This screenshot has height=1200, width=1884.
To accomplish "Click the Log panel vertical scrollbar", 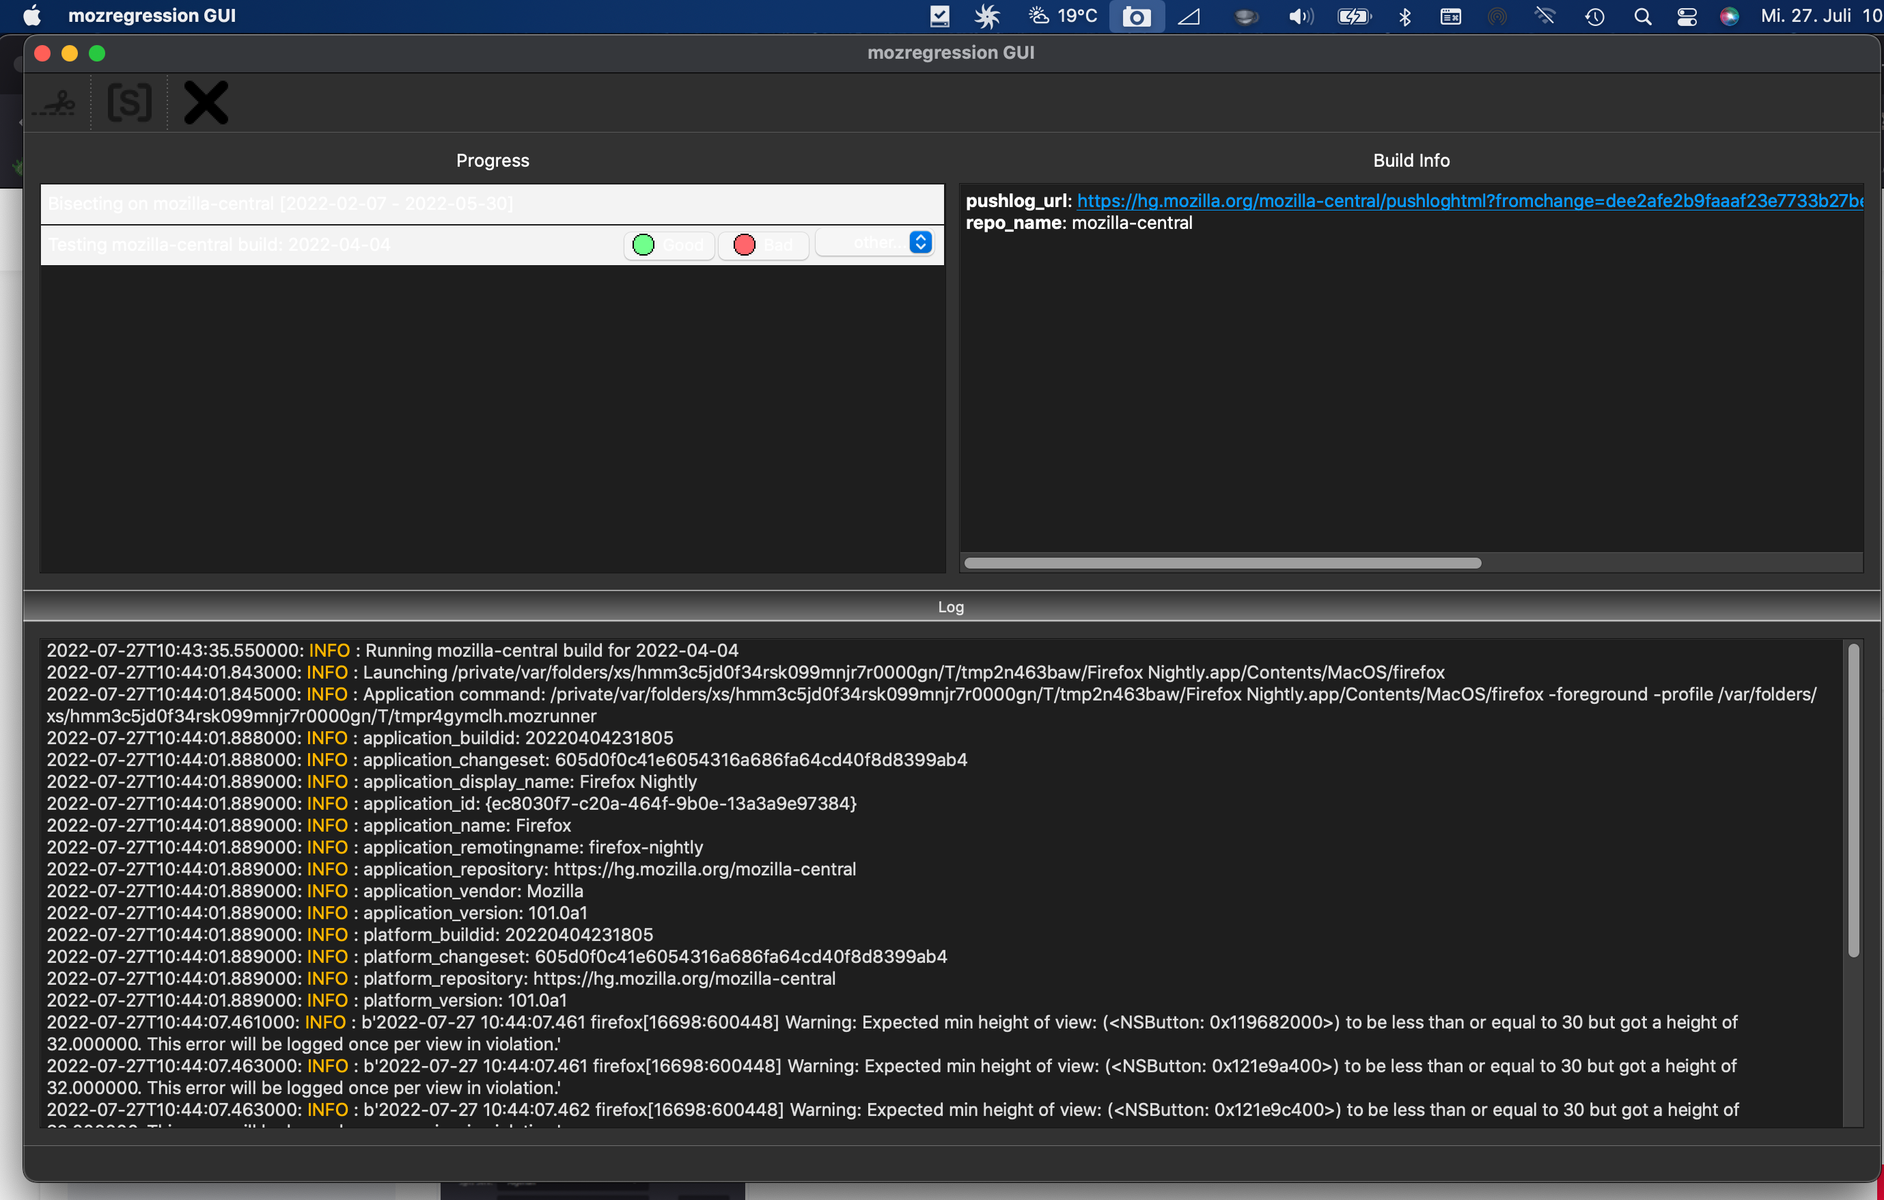I will 1853,800.
